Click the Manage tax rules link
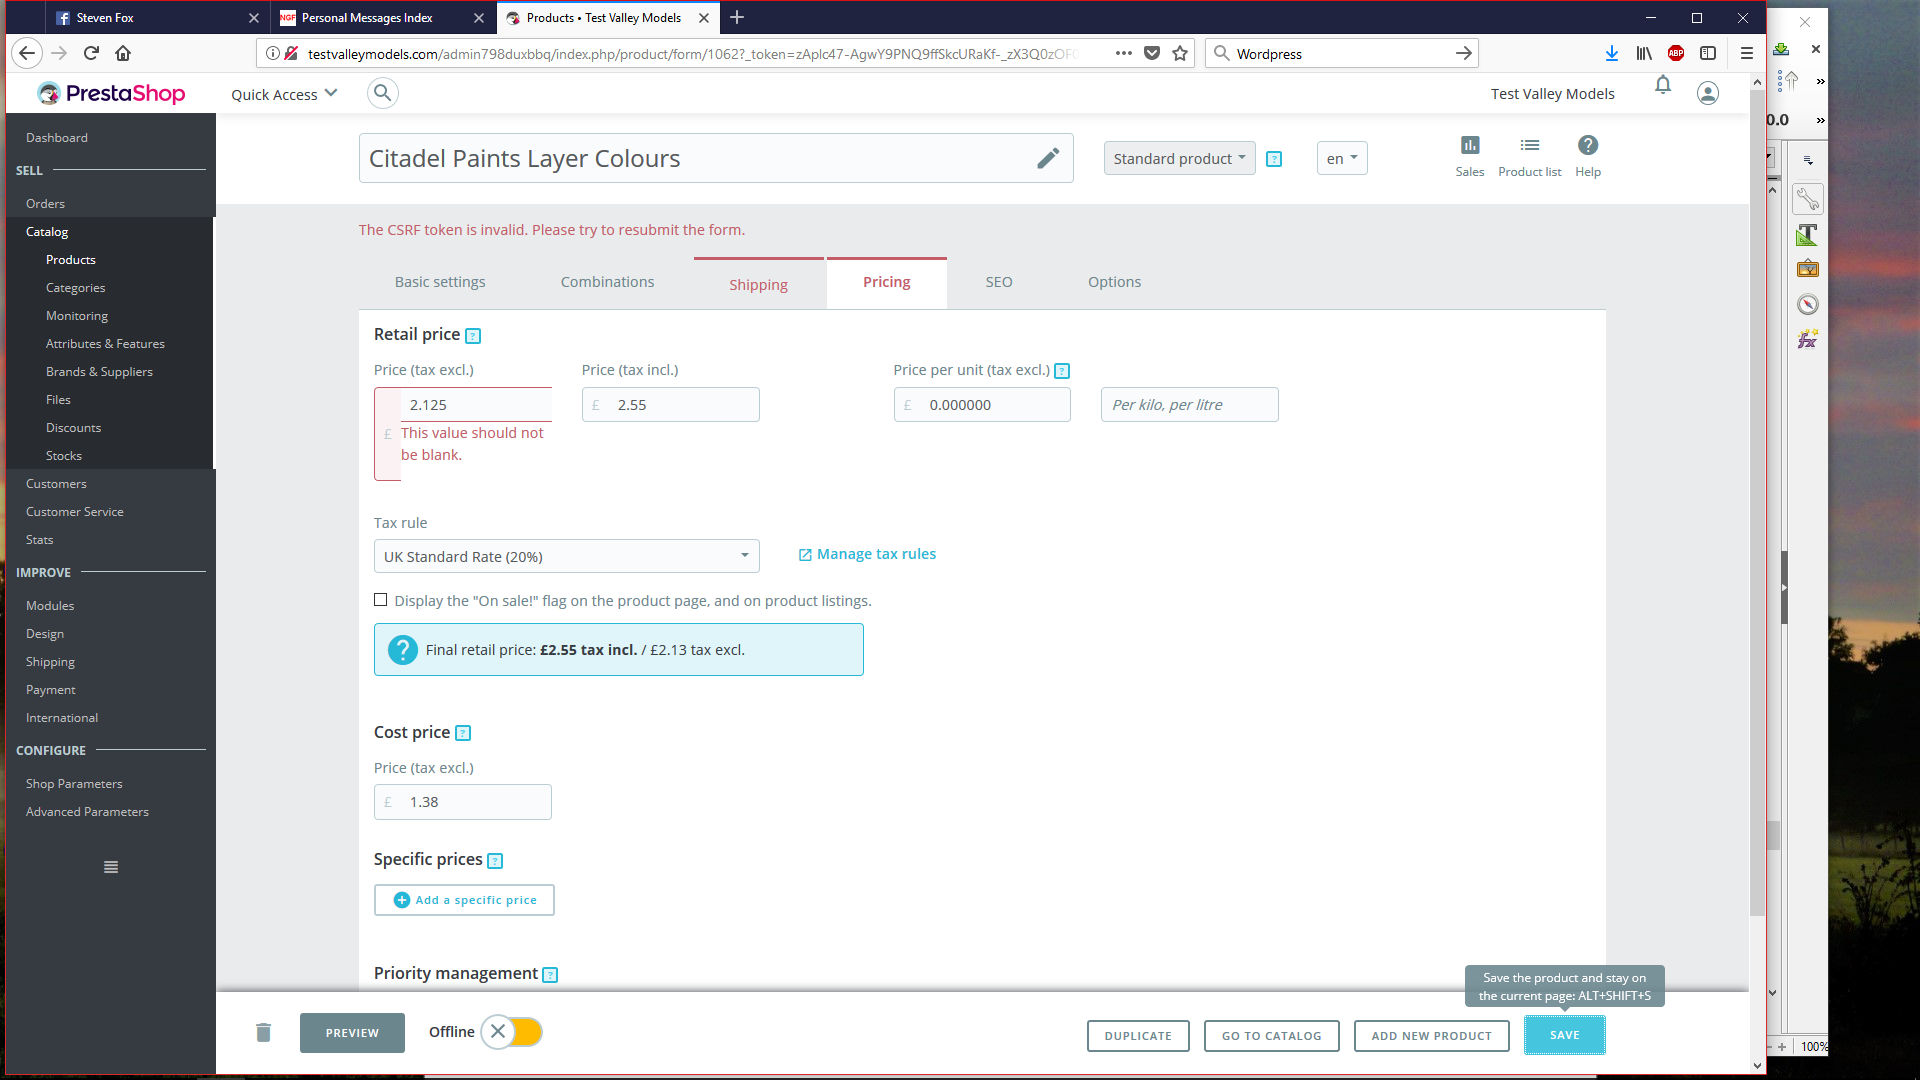The width and height of the screenshot is (1920, 1080). pos(875,555)
